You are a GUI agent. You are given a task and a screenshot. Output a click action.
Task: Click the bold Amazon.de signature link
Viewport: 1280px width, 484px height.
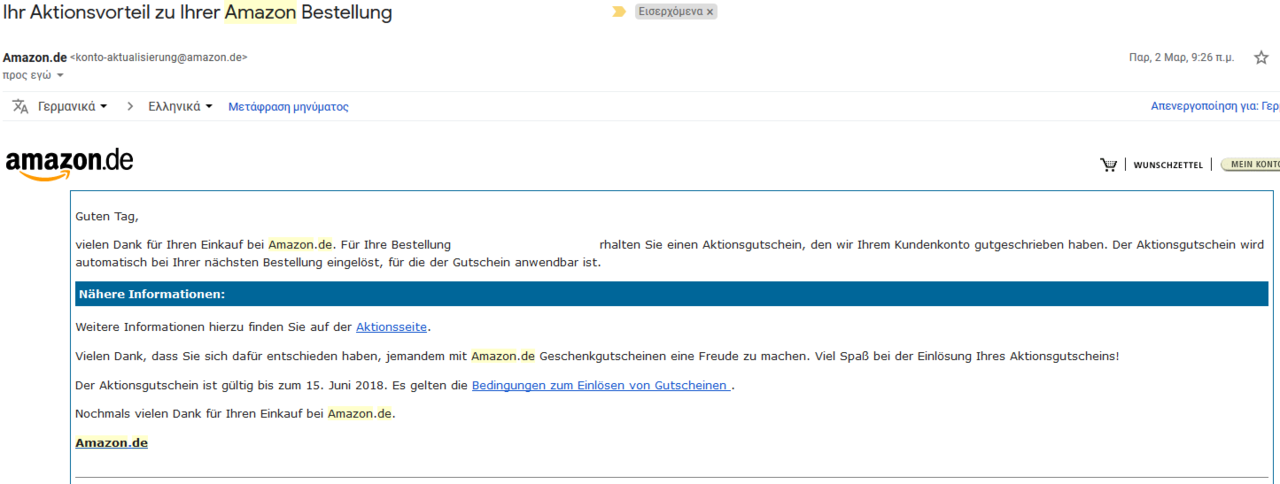[x=111, y=443]
